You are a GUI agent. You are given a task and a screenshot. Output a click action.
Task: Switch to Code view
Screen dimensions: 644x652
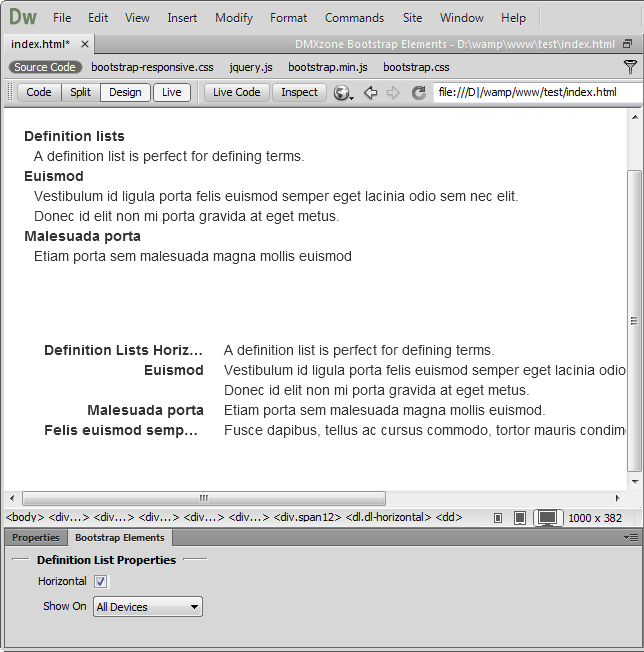point(39,92)
